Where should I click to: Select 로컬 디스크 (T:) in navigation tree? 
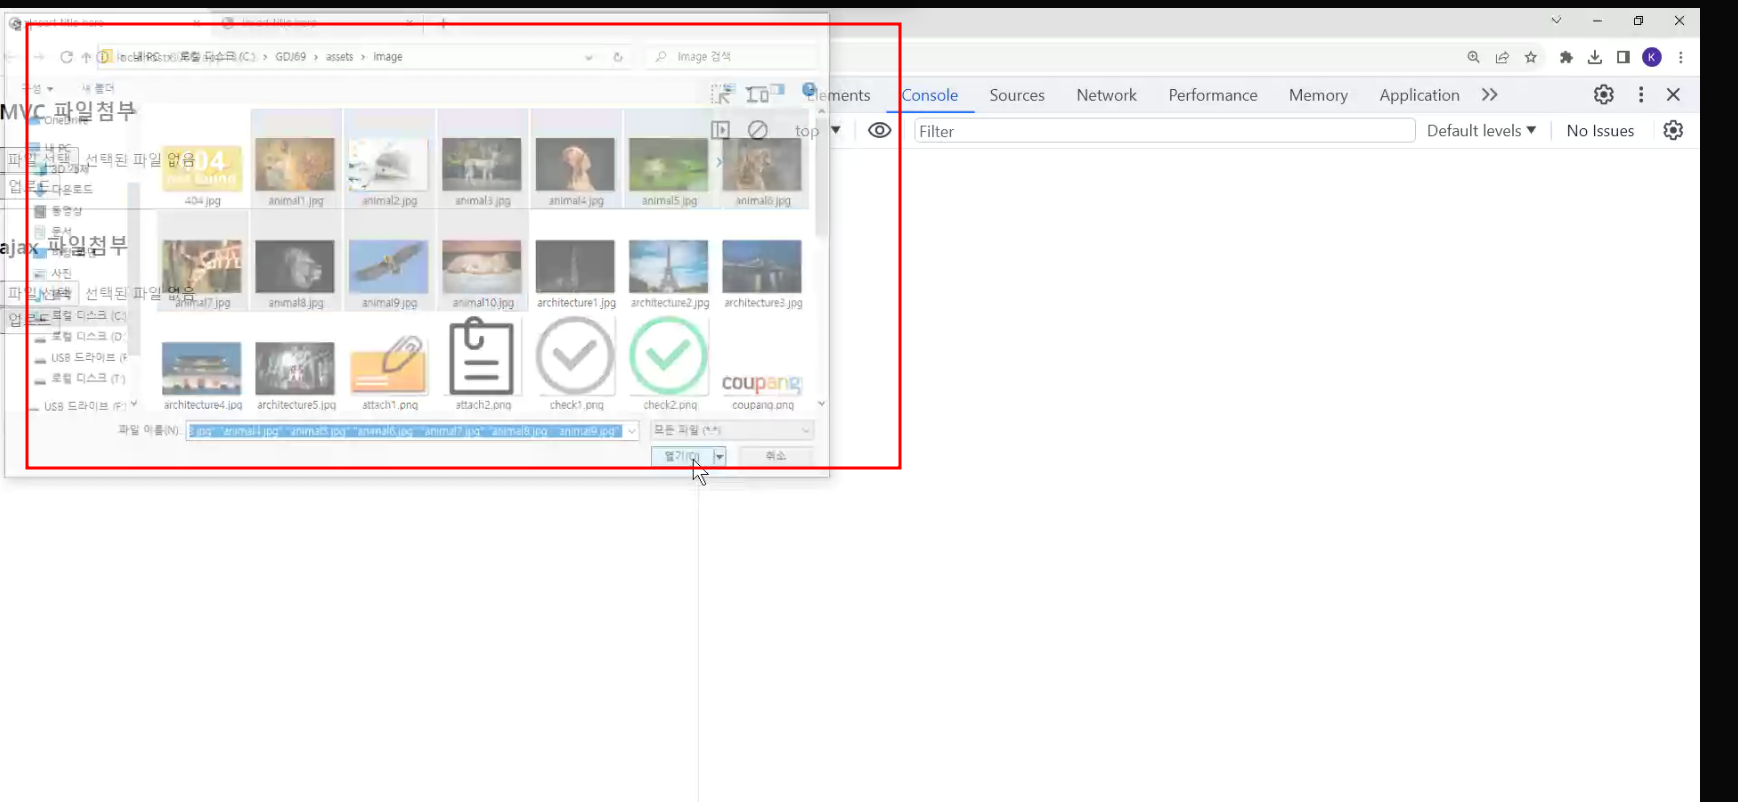[80, 378]
